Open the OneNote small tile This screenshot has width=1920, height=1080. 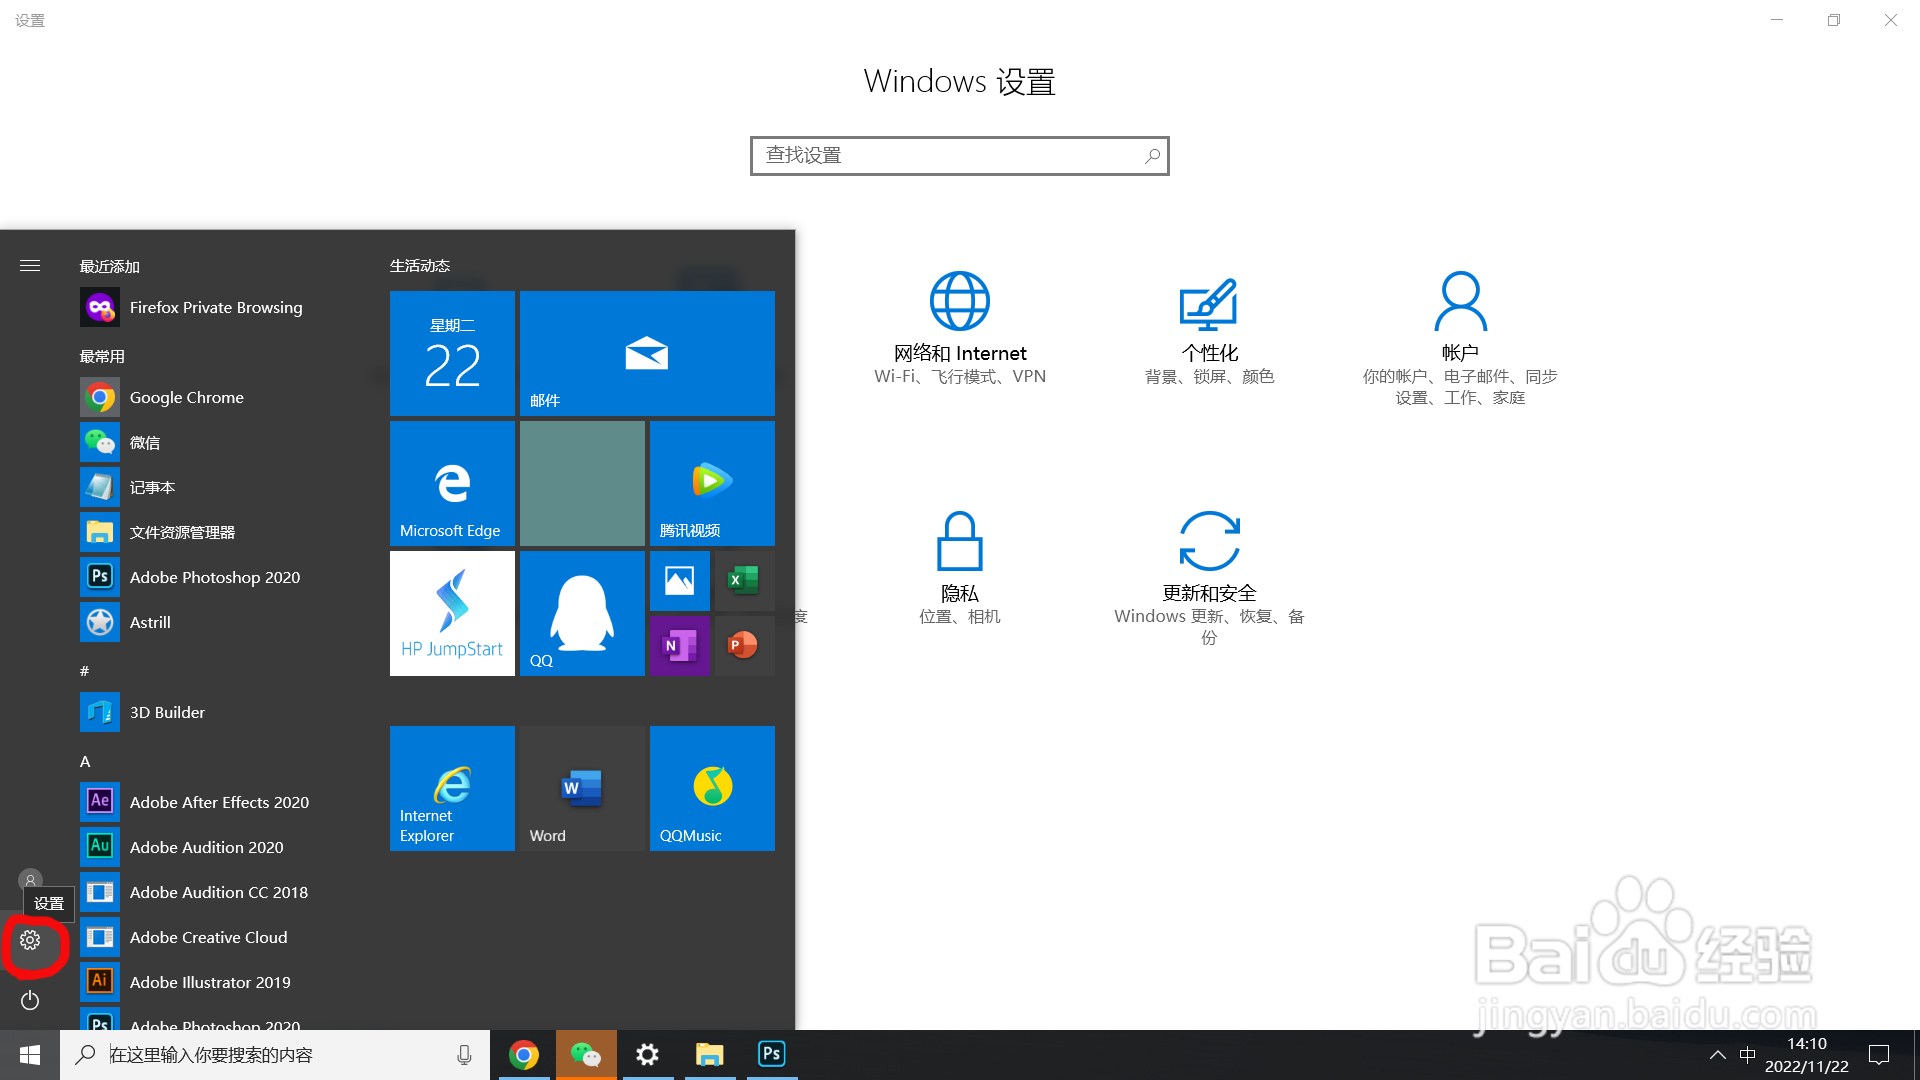pos(680,645)
